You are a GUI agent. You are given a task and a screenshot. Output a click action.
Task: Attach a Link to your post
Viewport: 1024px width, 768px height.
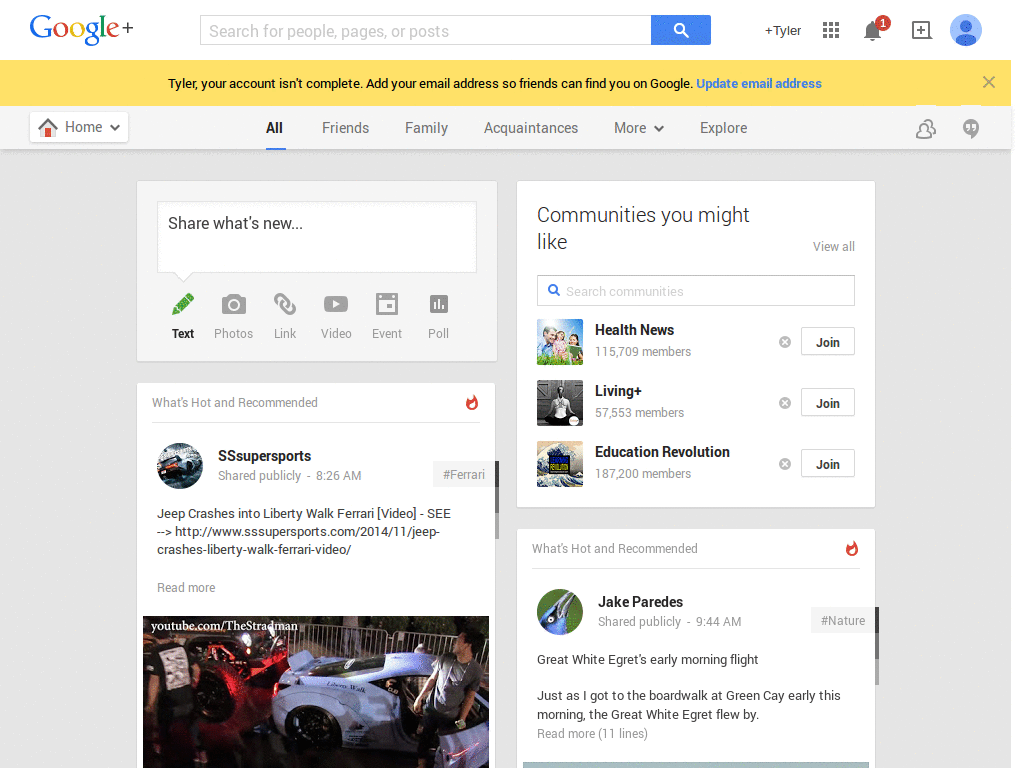[x=284, y=315]
